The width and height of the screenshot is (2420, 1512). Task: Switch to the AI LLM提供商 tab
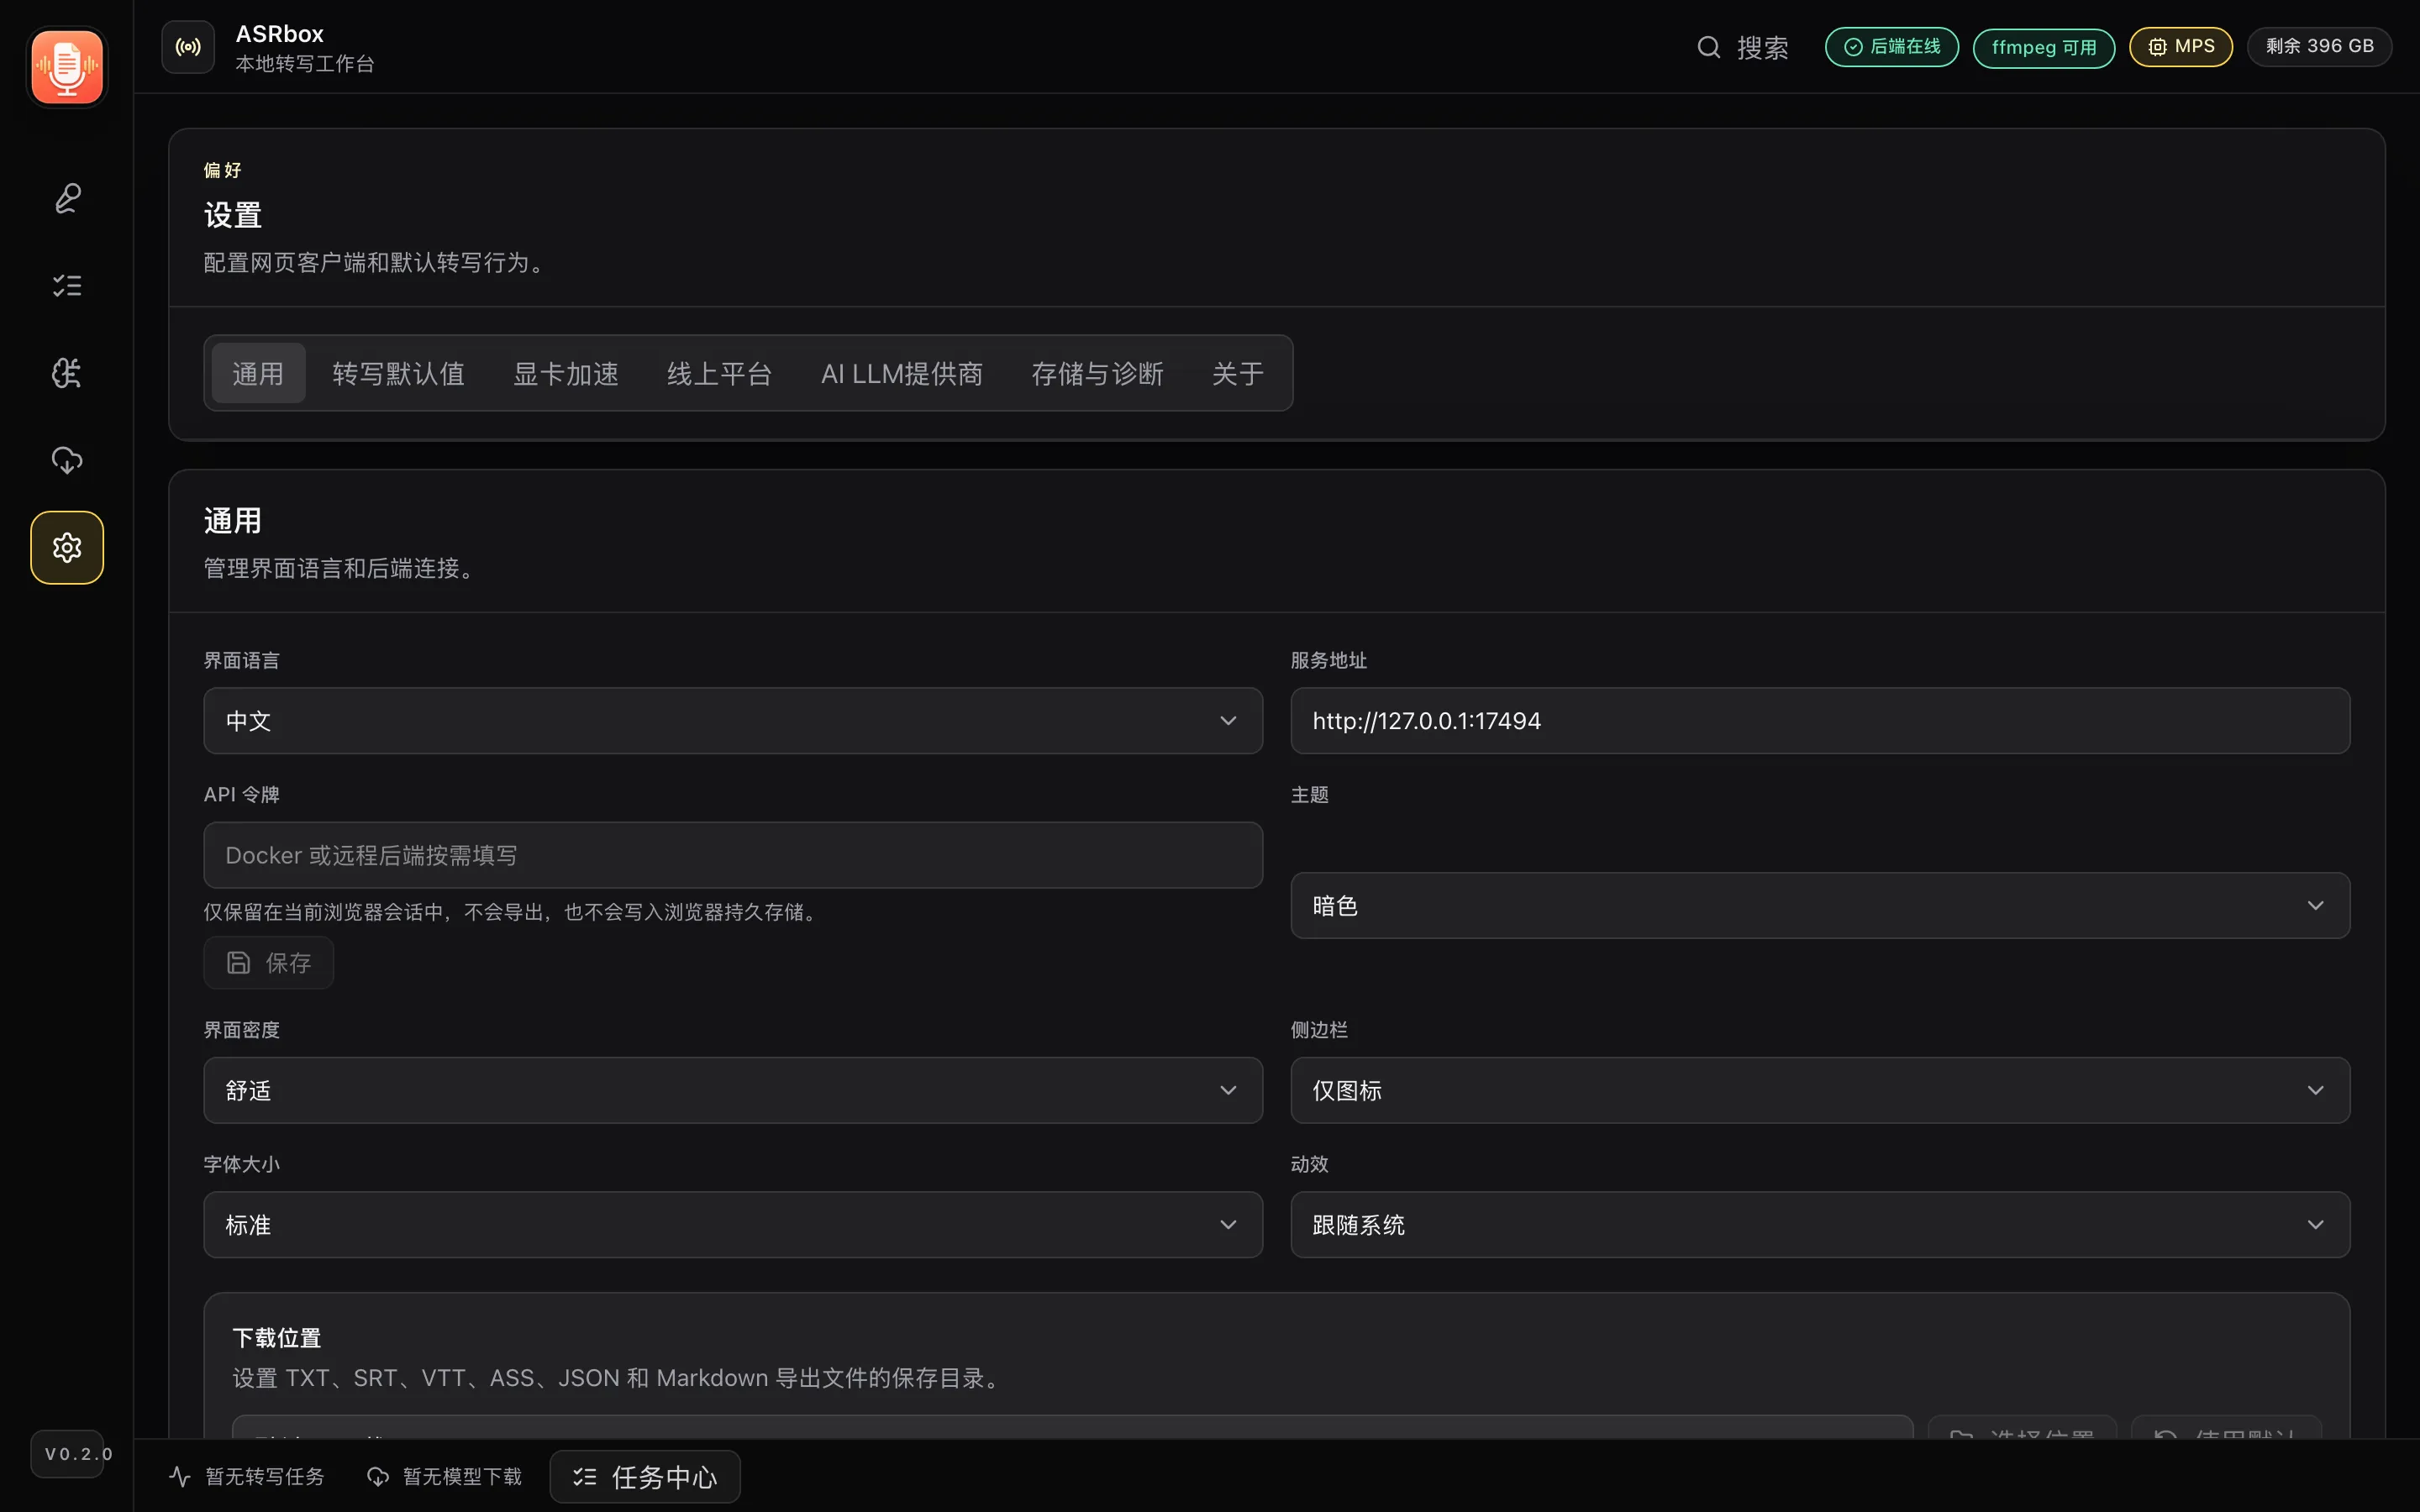(x=901, y=373)
